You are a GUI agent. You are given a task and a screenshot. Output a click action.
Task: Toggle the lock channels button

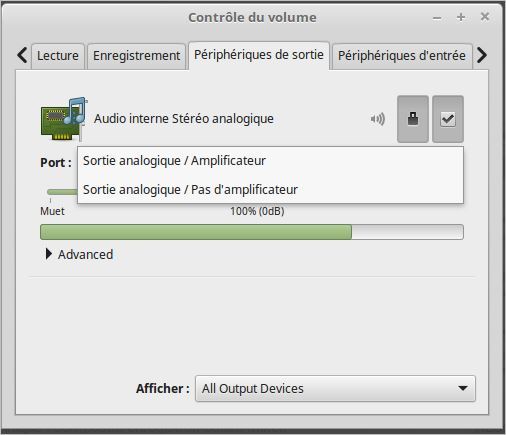(x=413, y=119)
